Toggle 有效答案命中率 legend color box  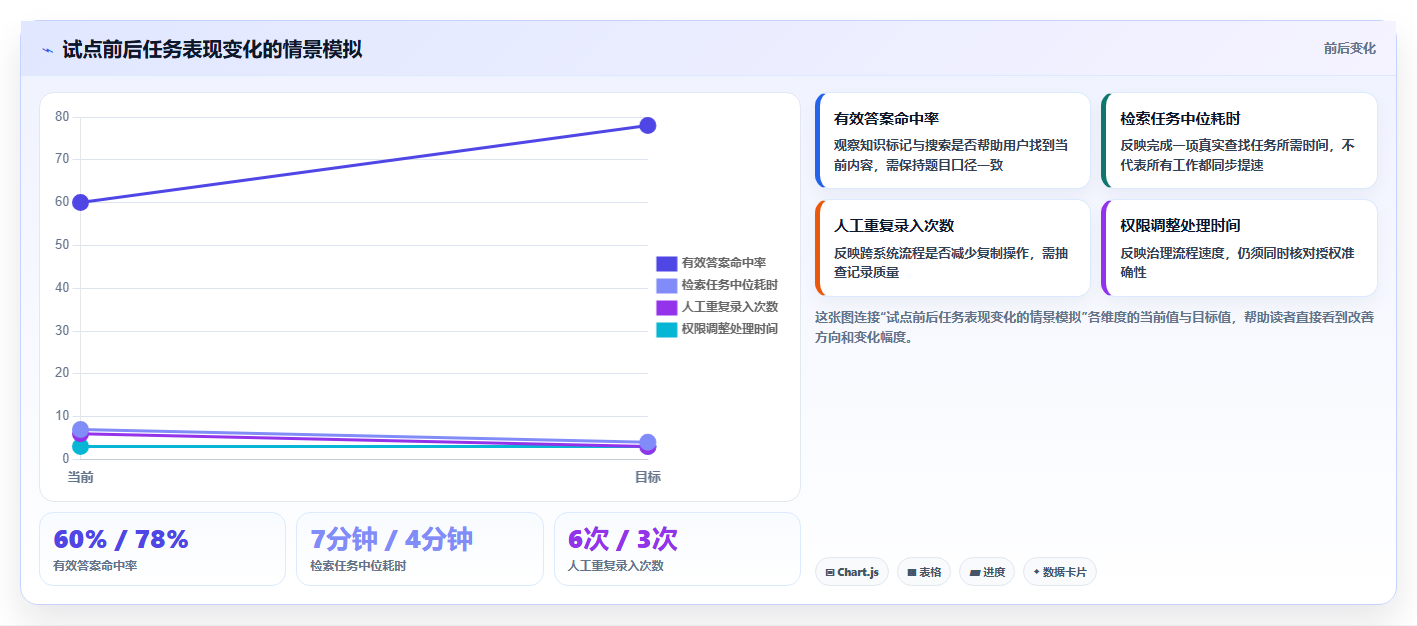[666, 263]
